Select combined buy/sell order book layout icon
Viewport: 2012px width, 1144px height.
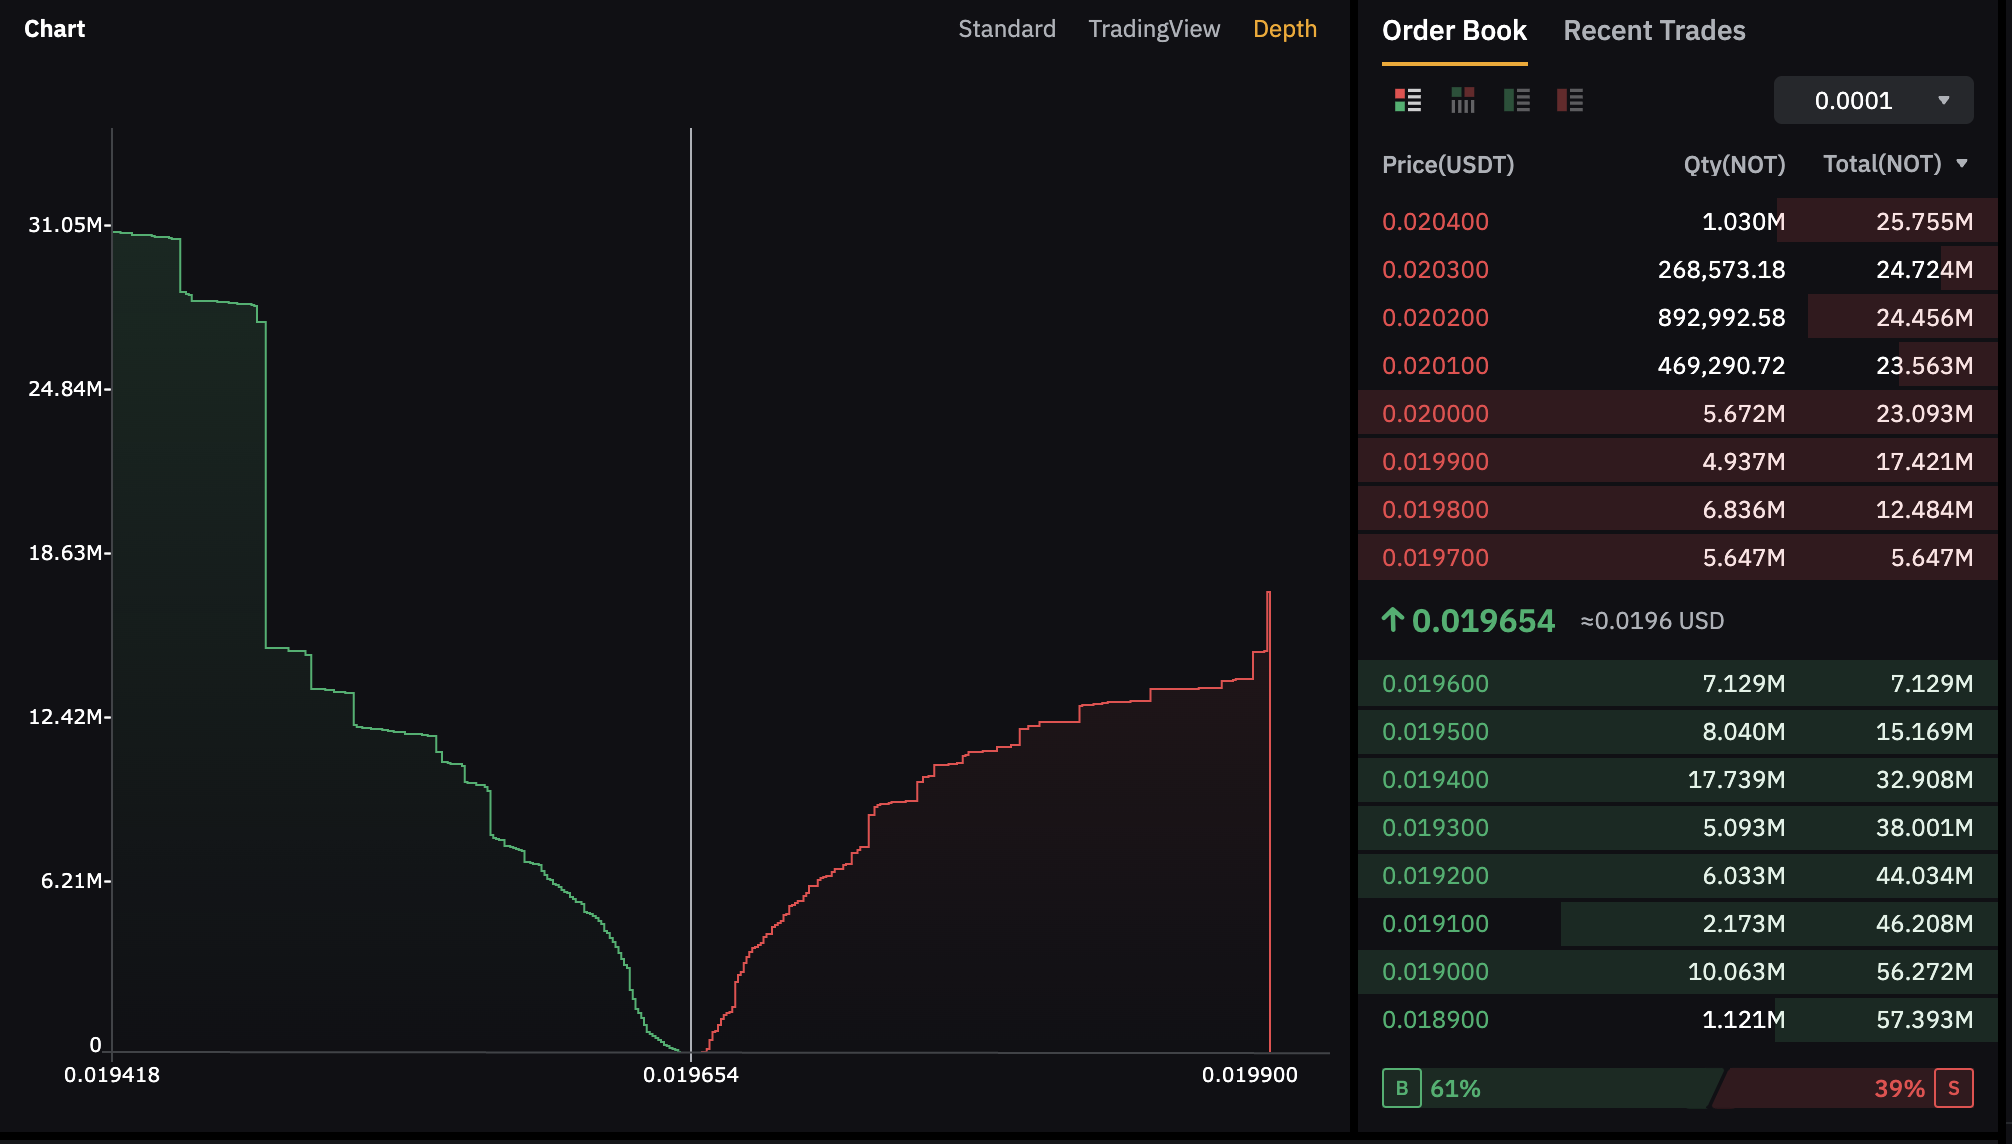tap(1408, 100)
